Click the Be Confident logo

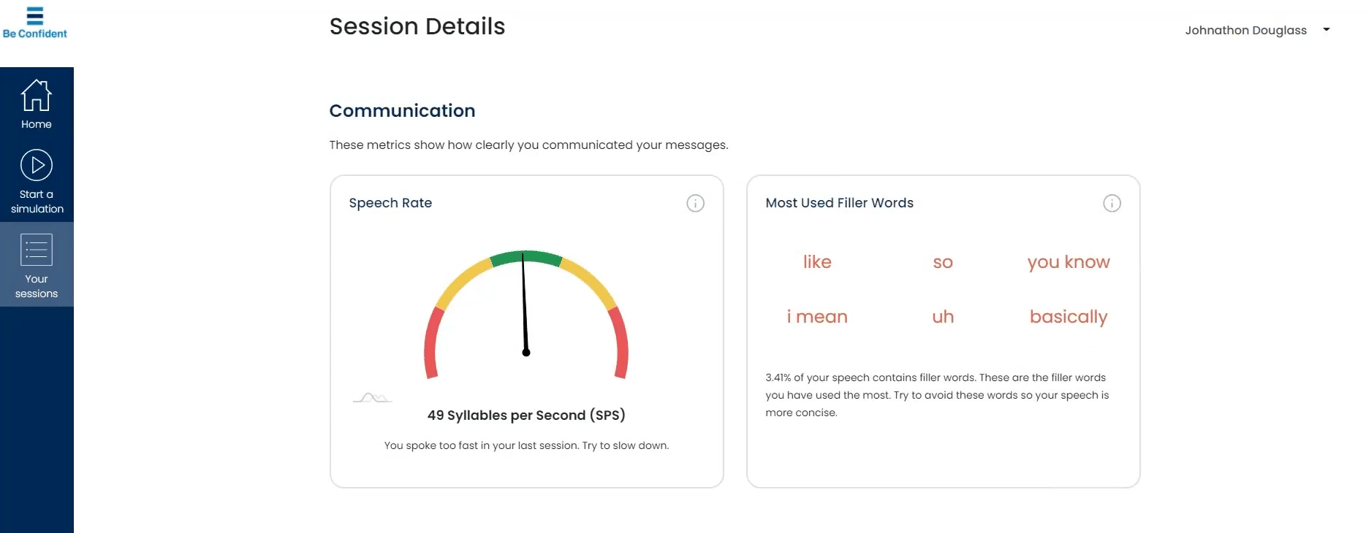(x=35, y=22)
